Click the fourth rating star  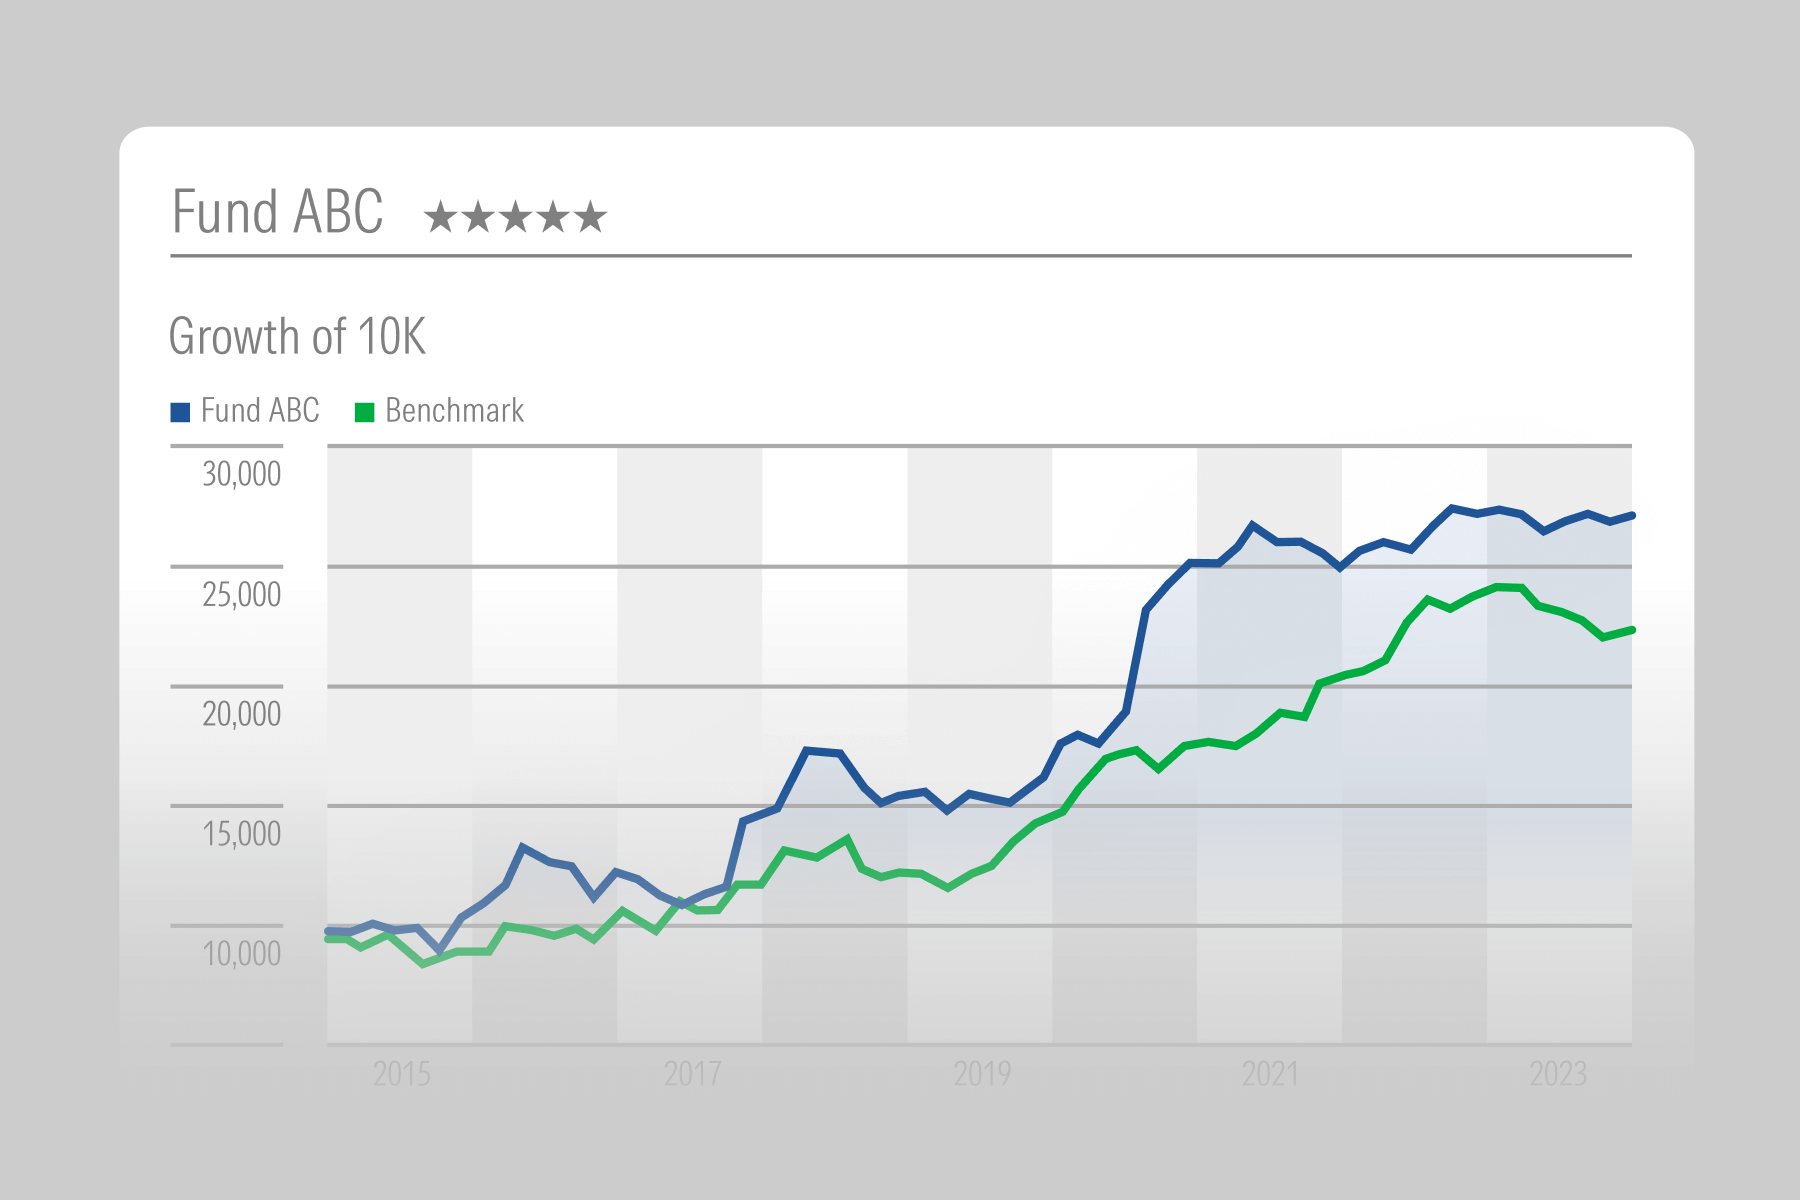553,216
